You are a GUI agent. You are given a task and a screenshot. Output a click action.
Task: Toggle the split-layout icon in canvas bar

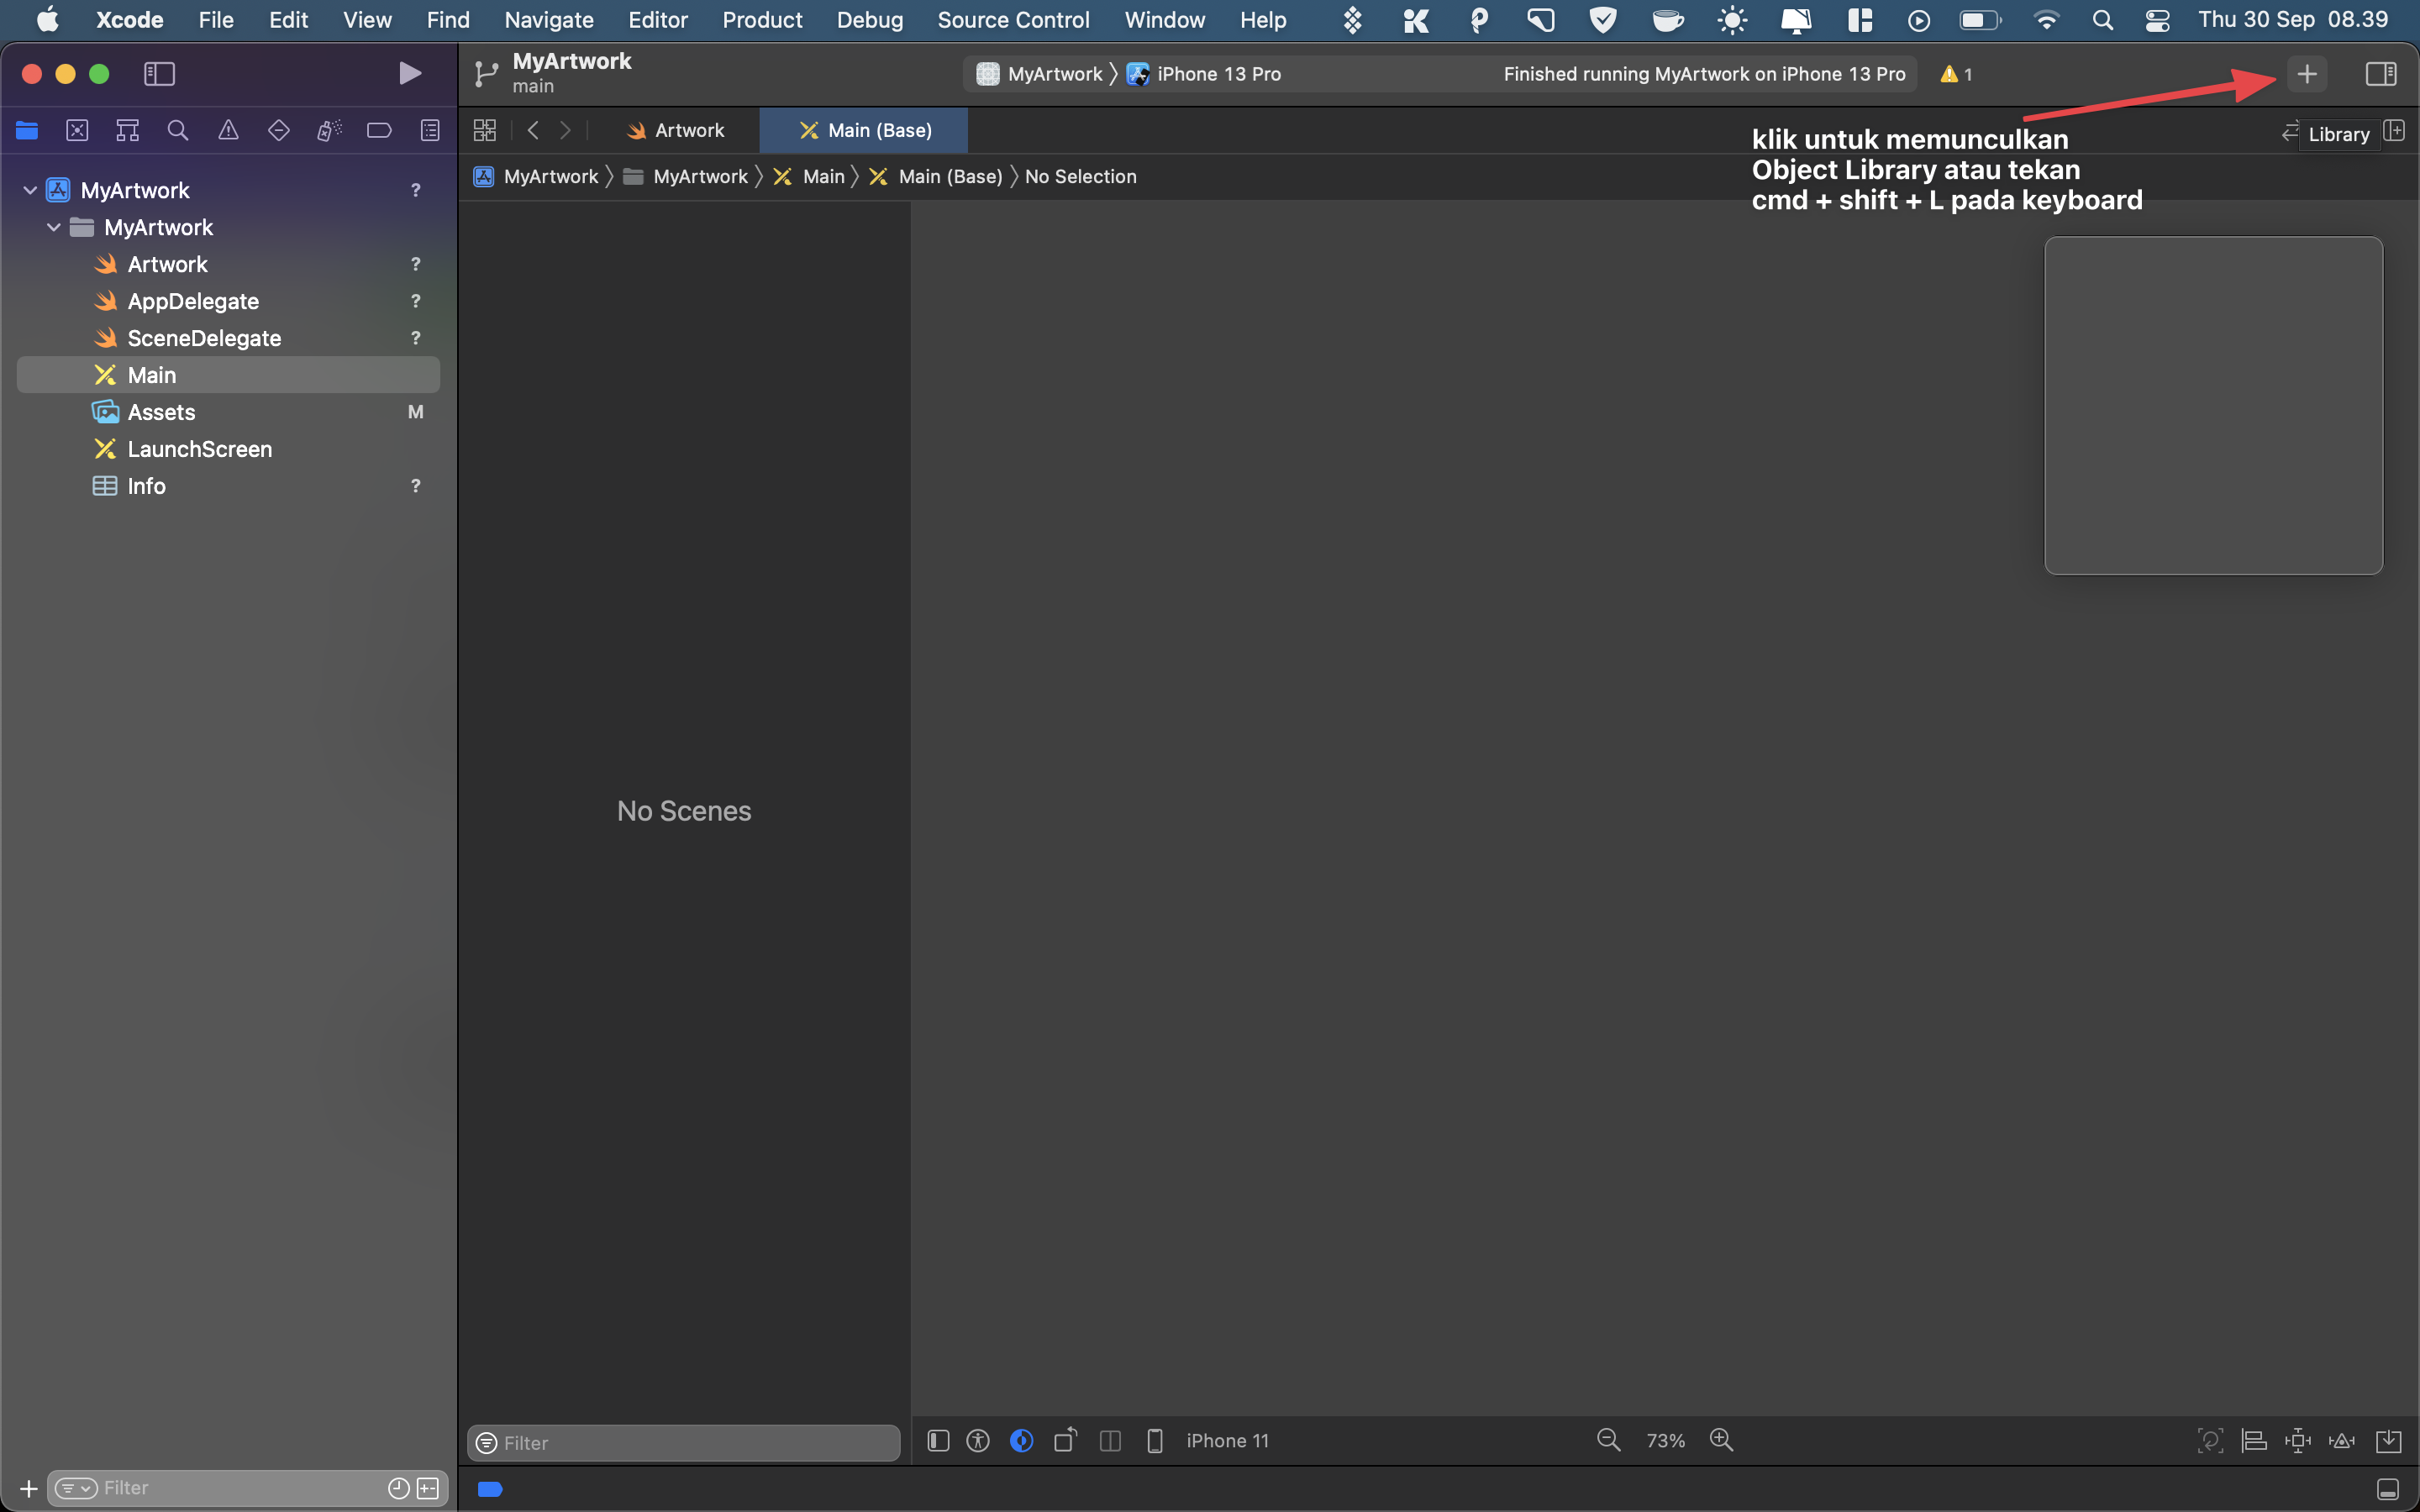[1110, 1440]
